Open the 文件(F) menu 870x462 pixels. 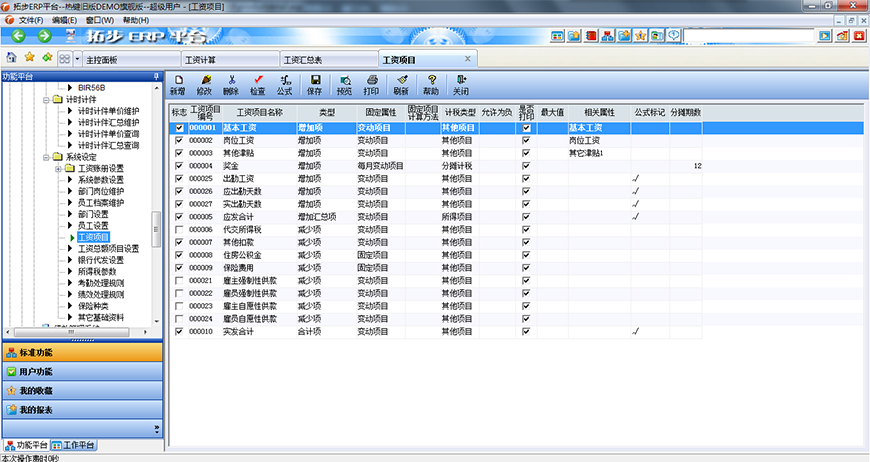click(x=30, y=20)
